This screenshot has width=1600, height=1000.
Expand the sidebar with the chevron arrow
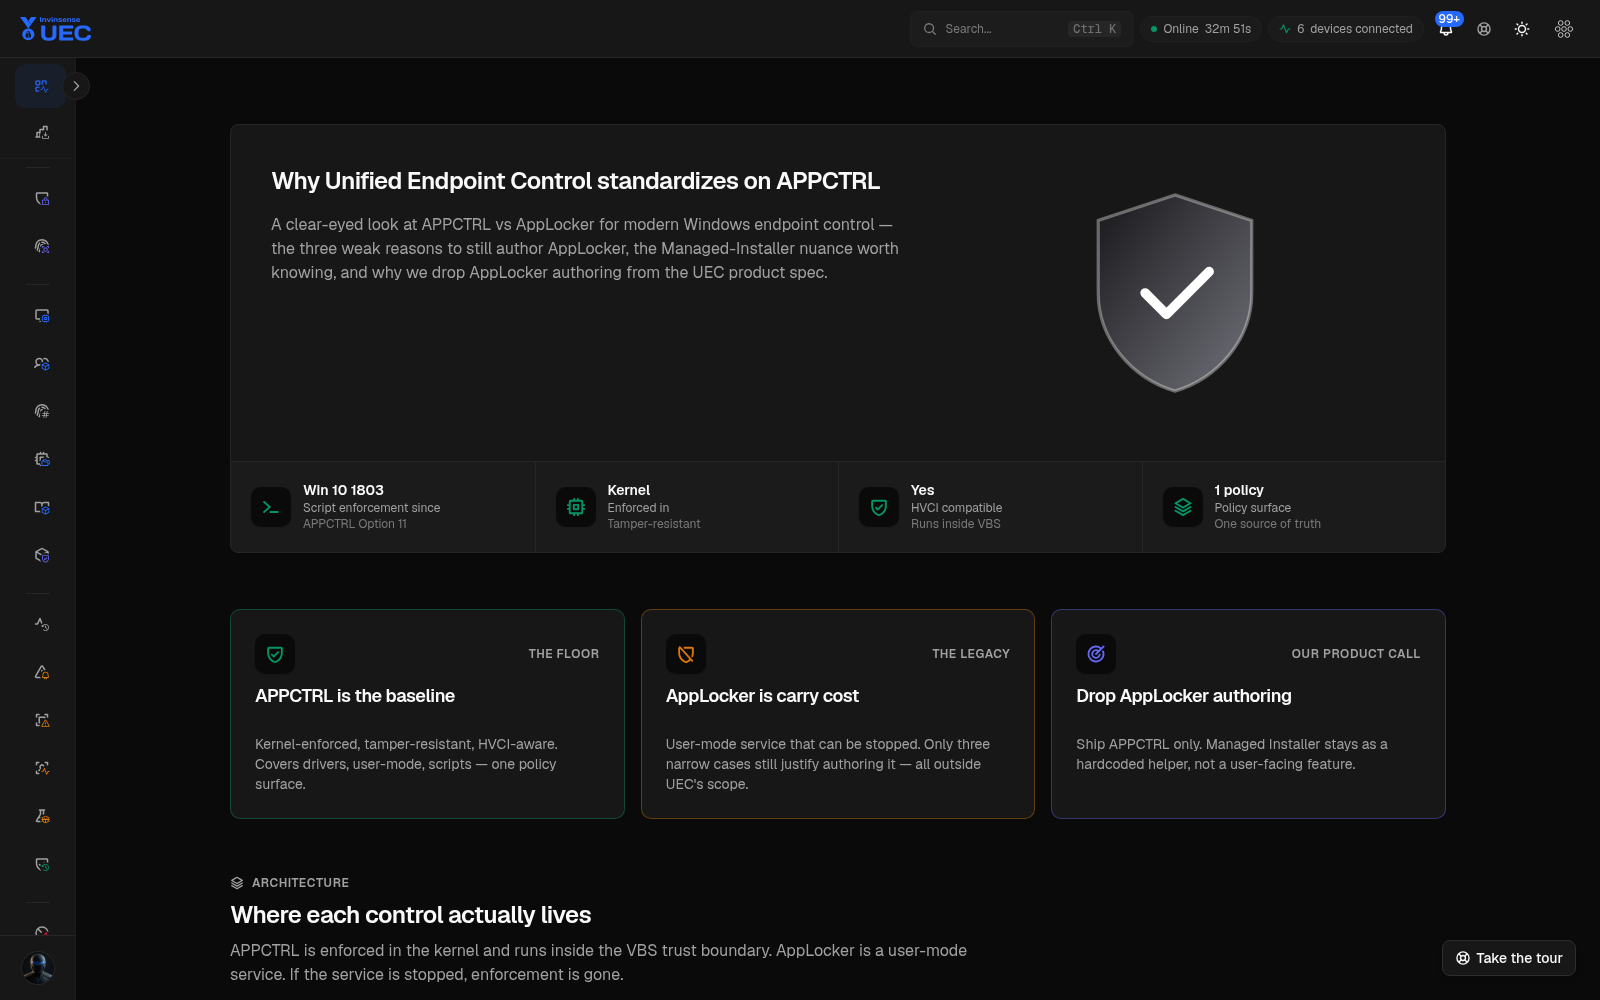pyautogui.click(x=77, y=86)
